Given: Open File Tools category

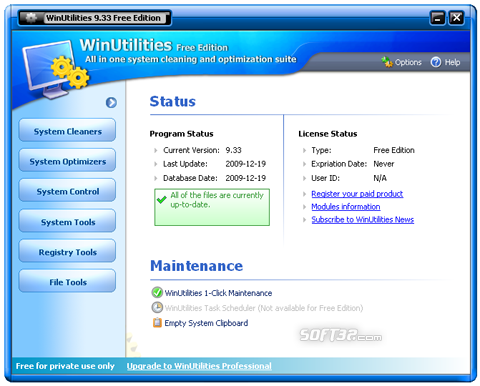Looking at the screenshot, I should coord(67,281).
